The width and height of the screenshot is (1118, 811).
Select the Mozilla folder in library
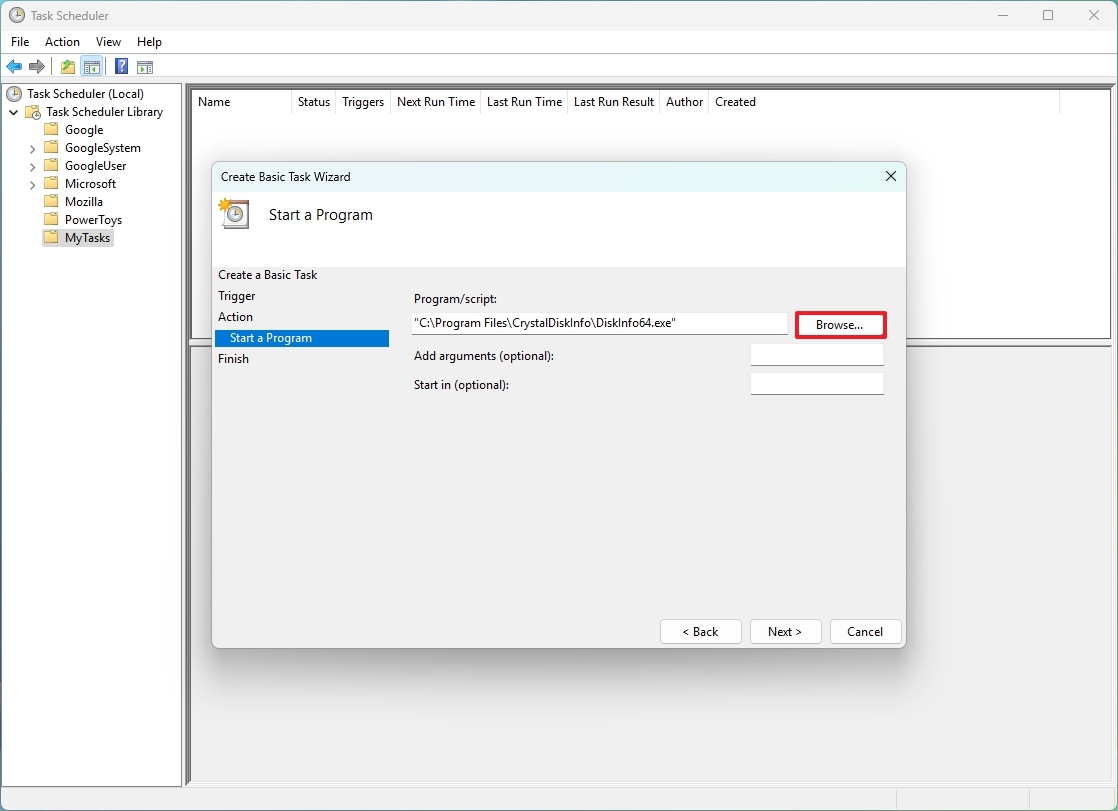pyautogui.click(x=83, y=202)
